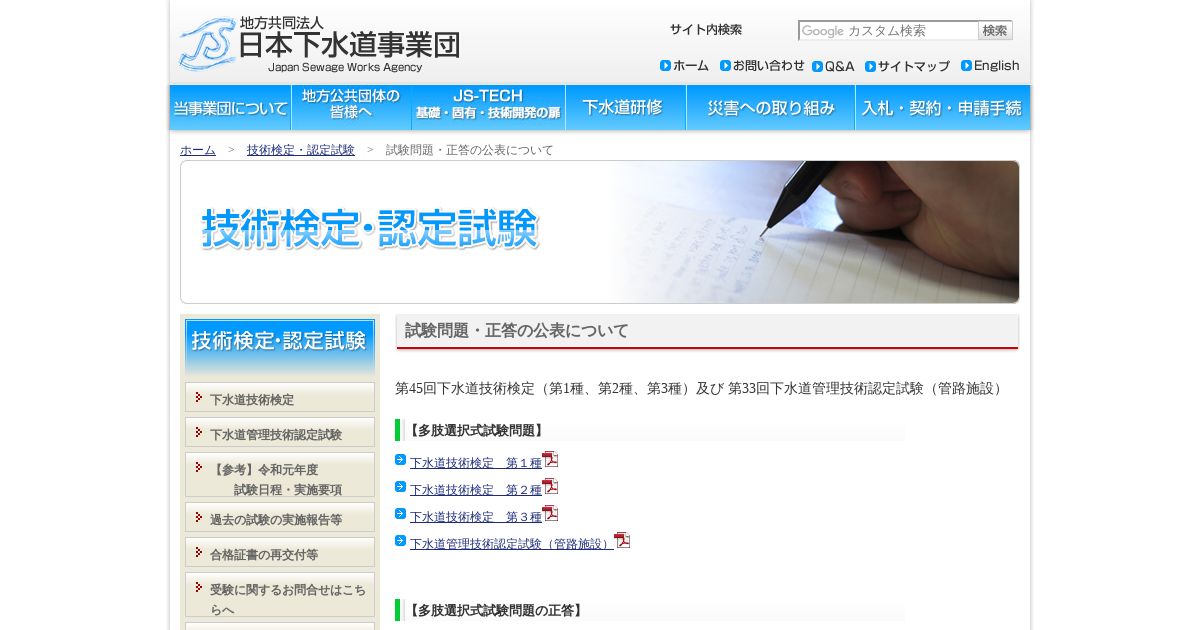Click red arrow icon of 過去の試験の実施報告等
The height and width of the screenshot is (630, 1200).
[199, 517]
